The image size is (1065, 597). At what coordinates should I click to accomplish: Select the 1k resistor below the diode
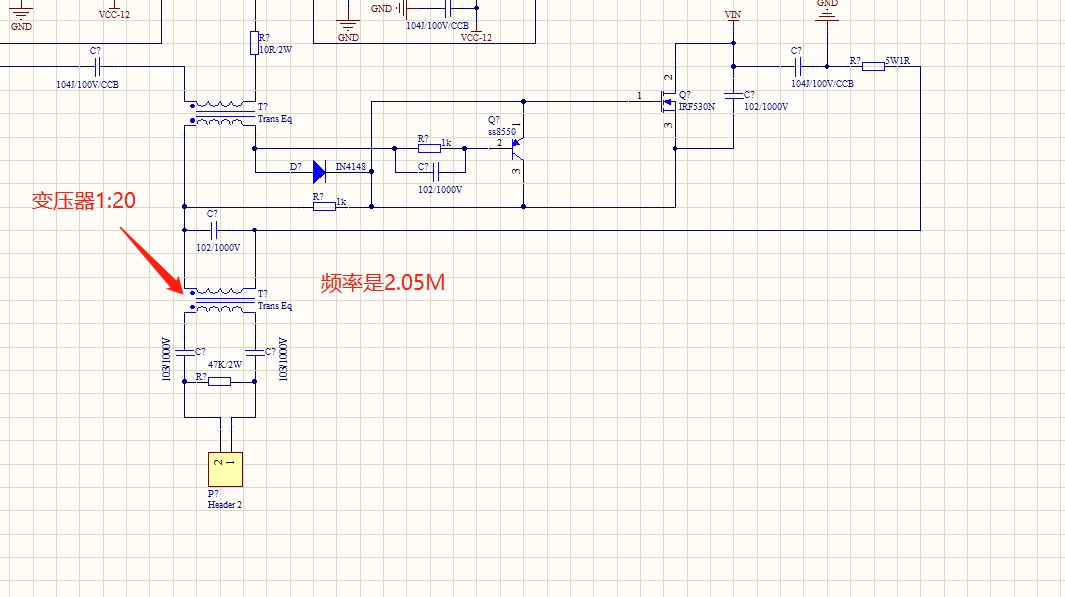coord(324,207)
